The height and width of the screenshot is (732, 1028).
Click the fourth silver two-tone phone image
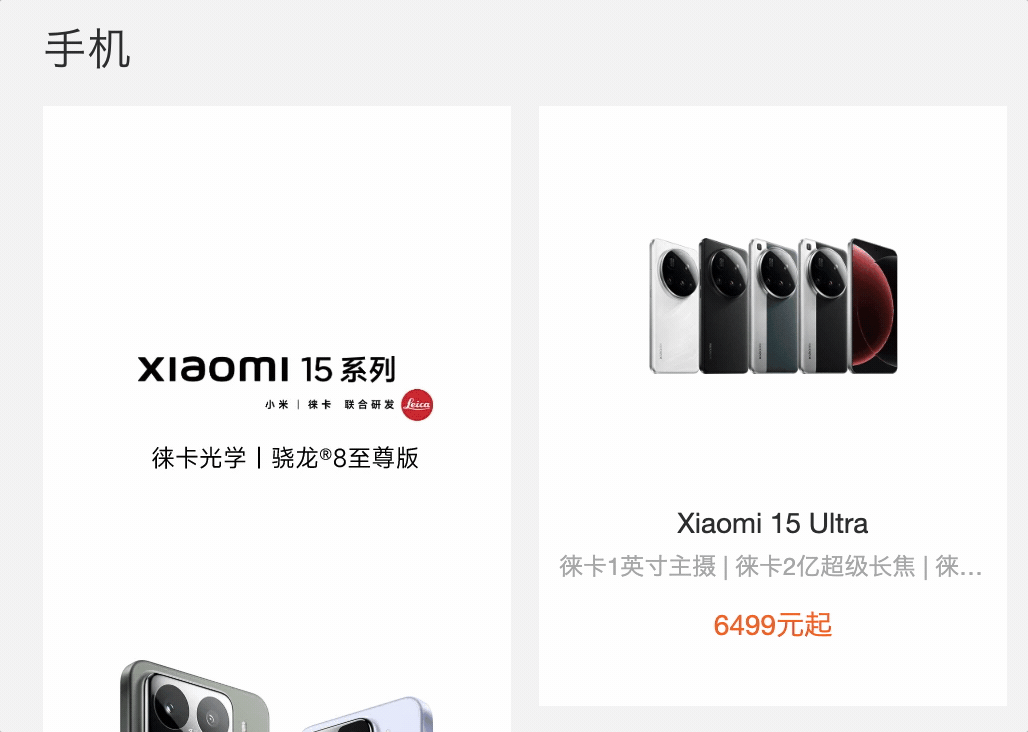tap(823, 306)
